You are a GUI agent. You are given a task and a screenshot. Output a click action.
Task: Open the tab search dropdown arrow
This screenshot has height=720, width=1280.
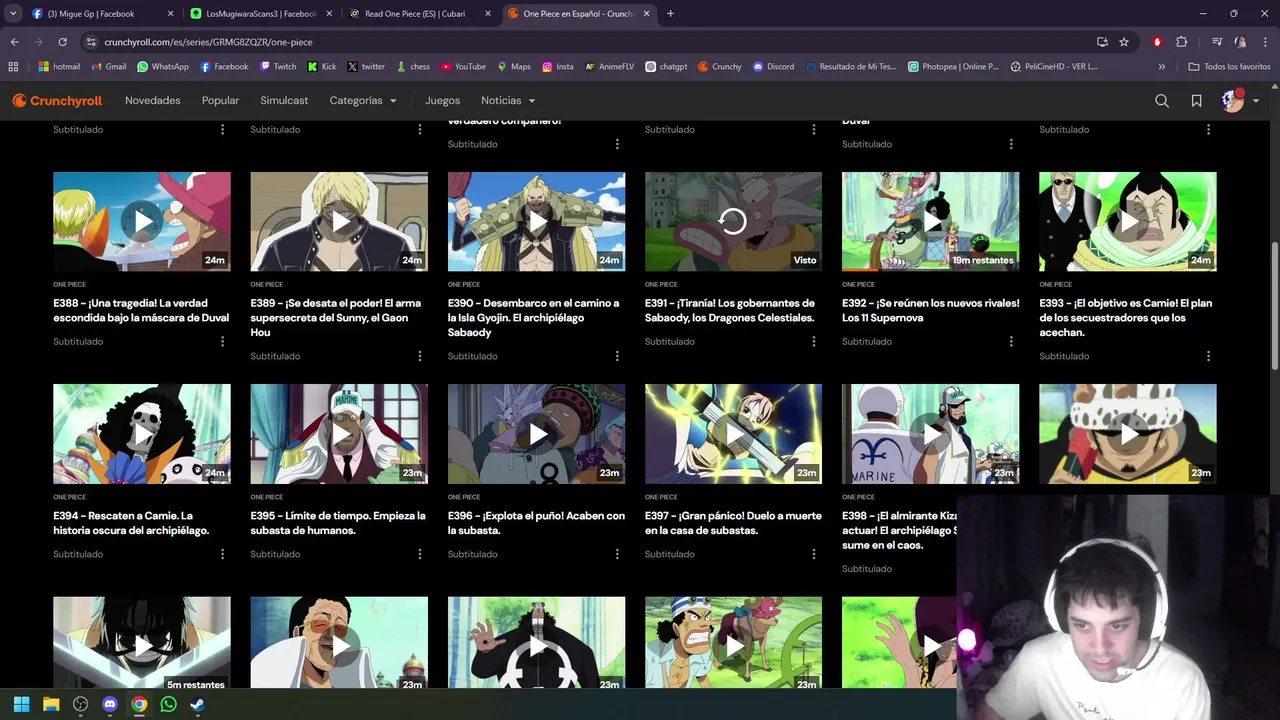pos(13,14)
